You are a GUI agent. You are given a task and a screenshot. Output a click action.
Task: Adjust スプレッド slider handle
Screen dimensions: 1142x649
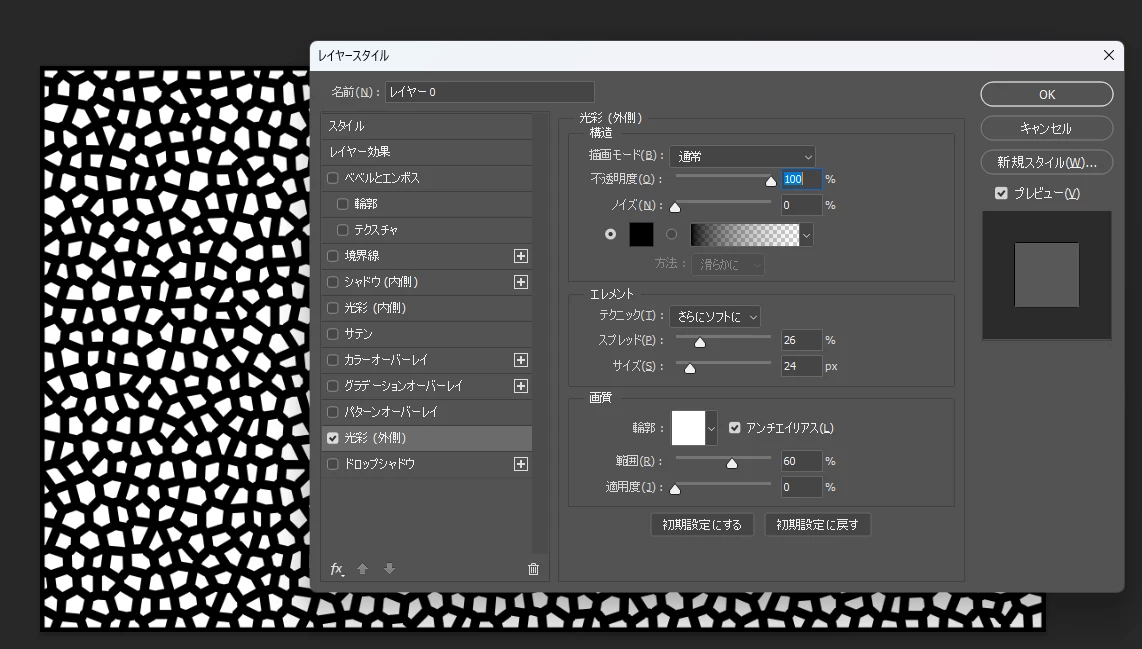(x=700, y=342)
